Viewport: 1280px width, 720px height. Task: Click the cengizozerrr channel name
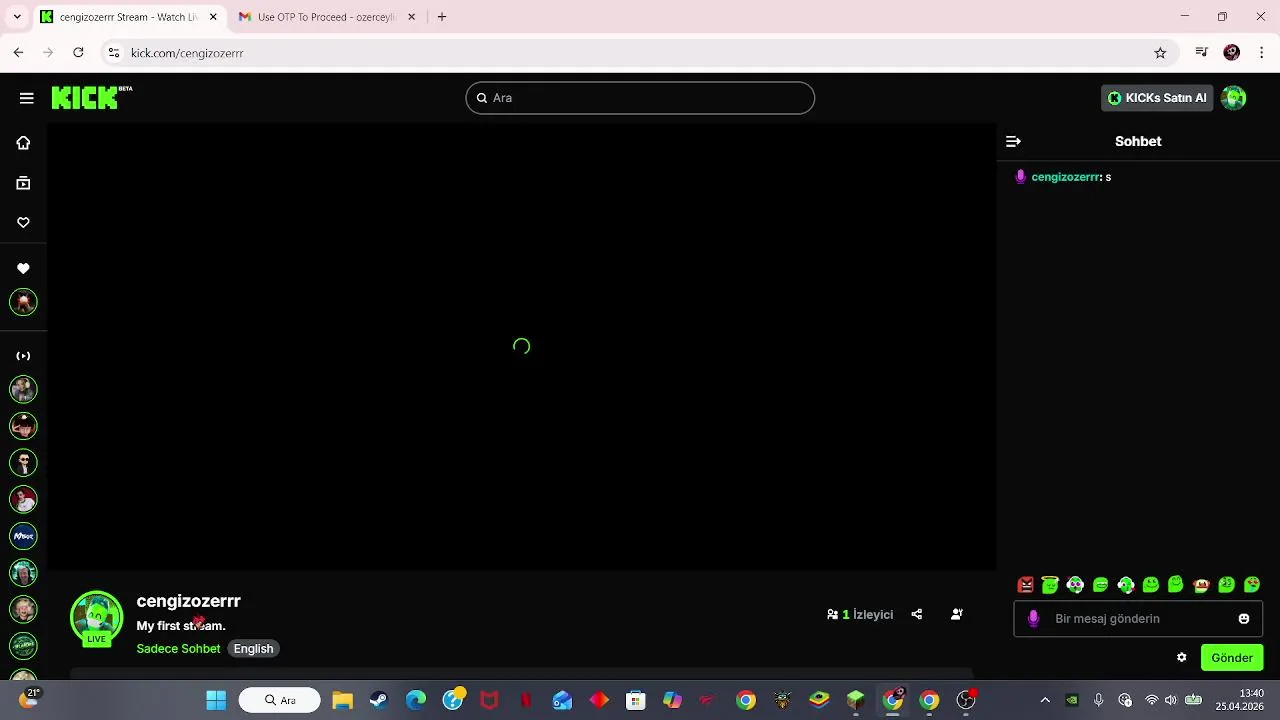(188, 601)
